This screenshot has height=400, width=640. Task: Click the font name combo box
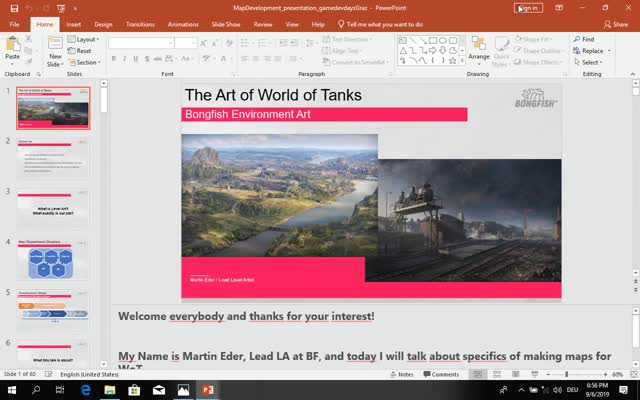click(141, 43)
